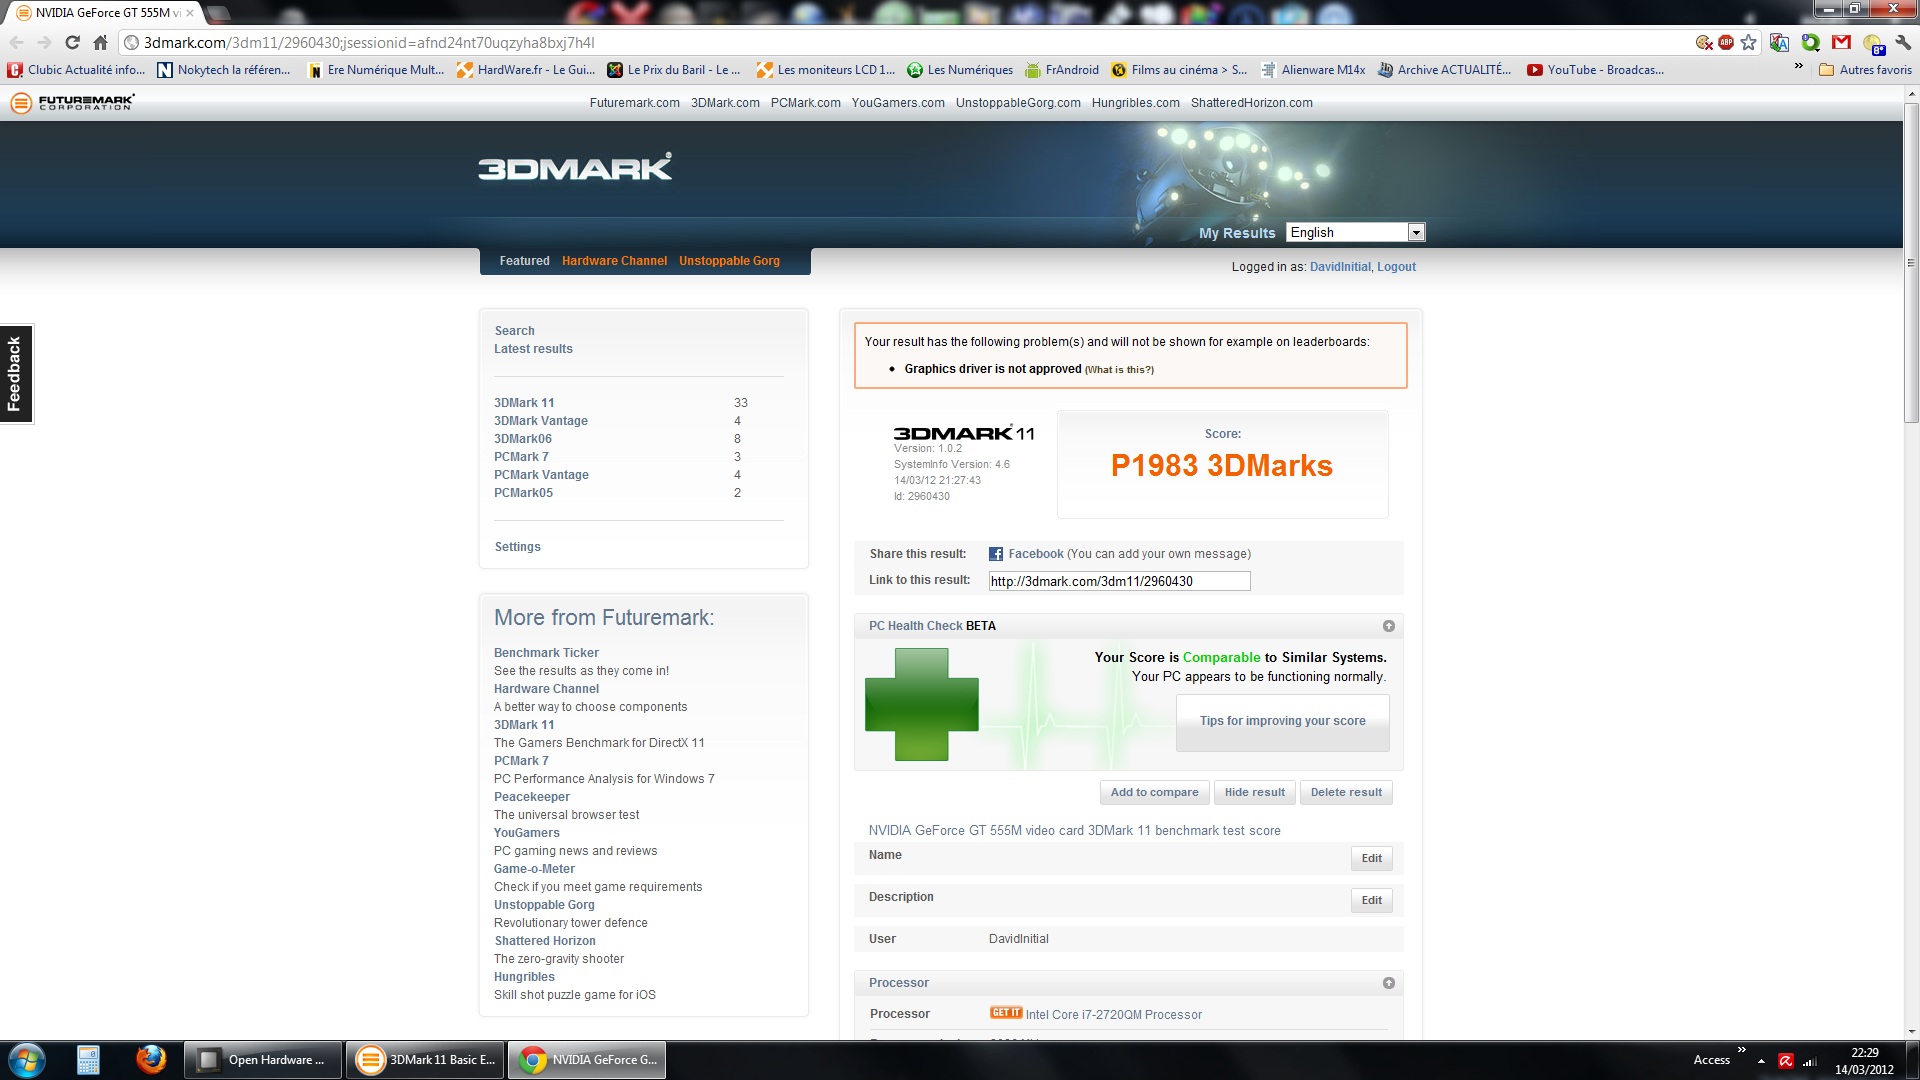
Task: Open the Adblock Plus ABP icon
Action: pyautogui.click(x=1726, y=43)
